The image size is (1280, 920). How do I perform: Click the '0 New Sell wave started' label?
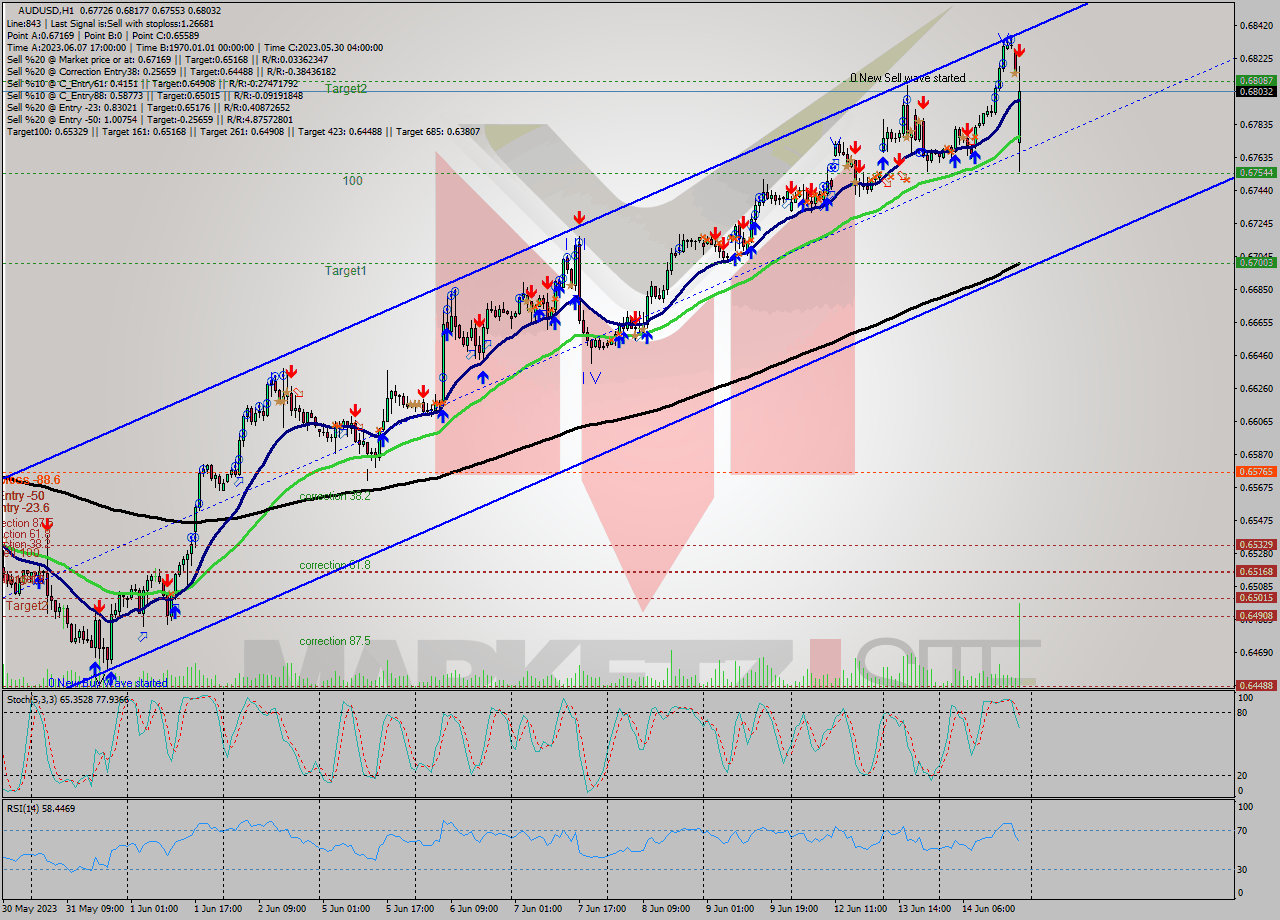click(x=908, y=77)
